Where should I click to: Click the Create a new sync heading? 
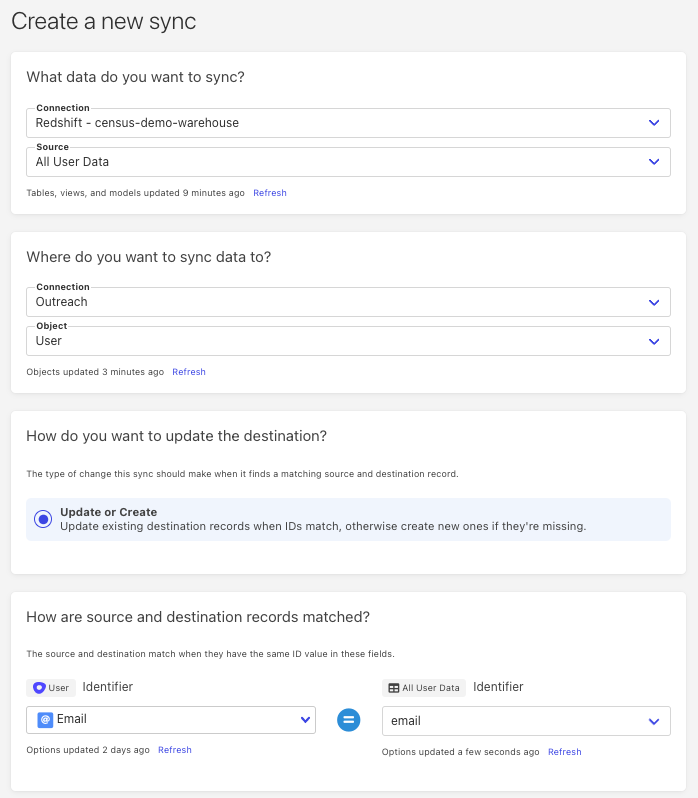[x=104, y=21]
